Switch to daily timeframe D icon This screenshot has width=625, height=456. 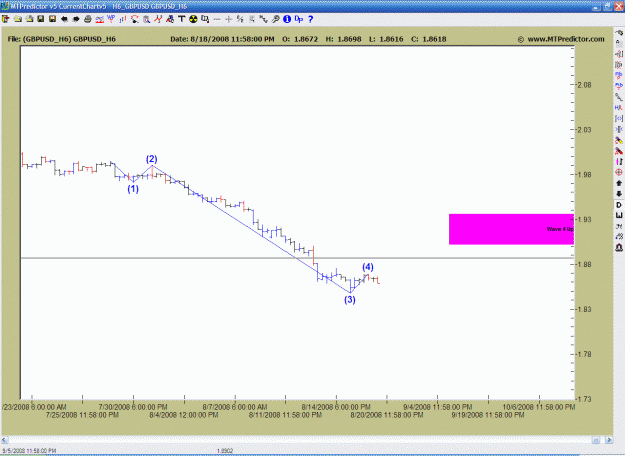[x=619, y=205]
